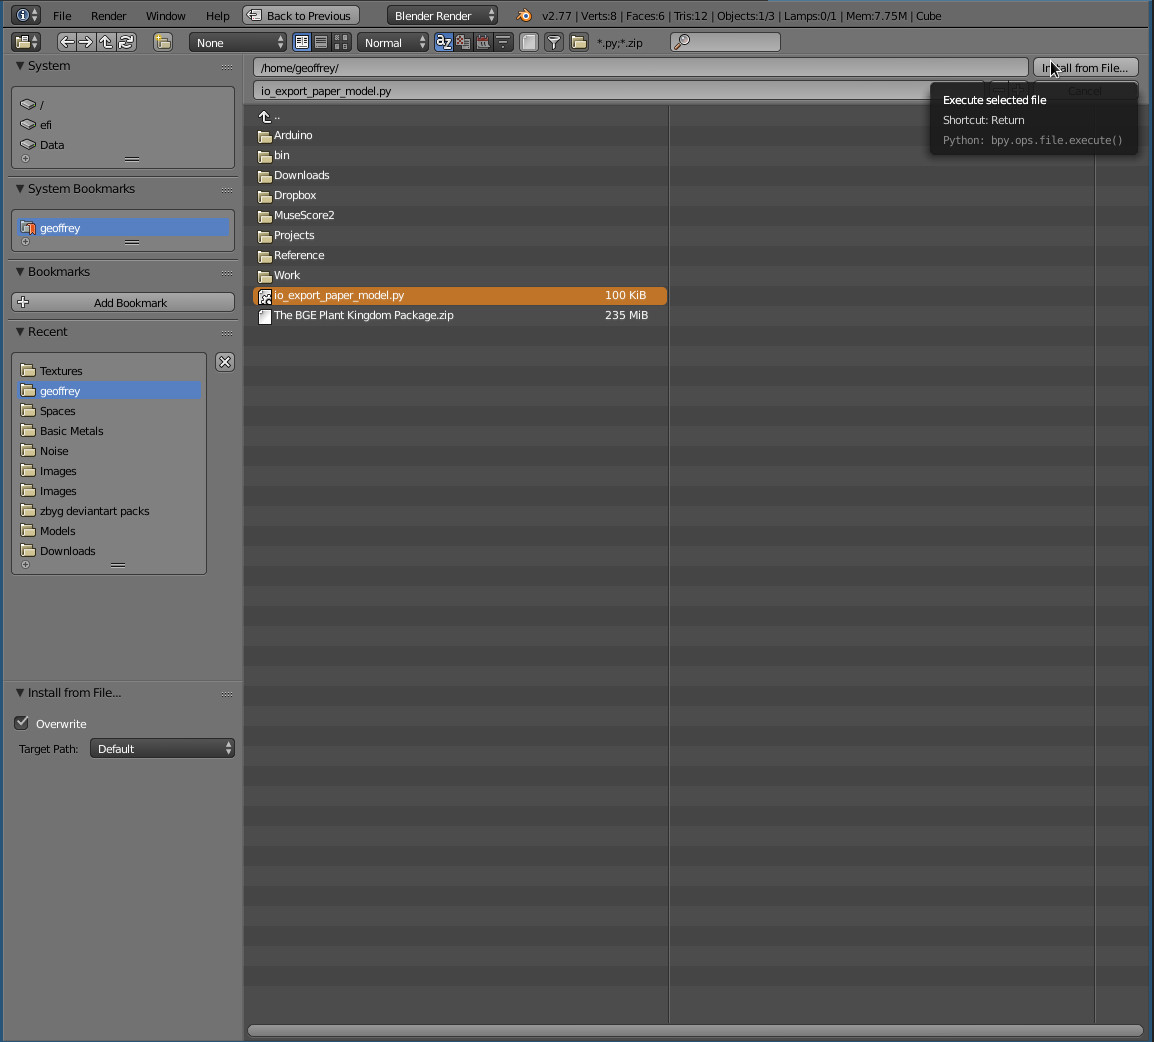The height and width of the screenshot is (1042, 1154).
Task: Open recent folder Spaces
Action: click(x=109, y=411)
